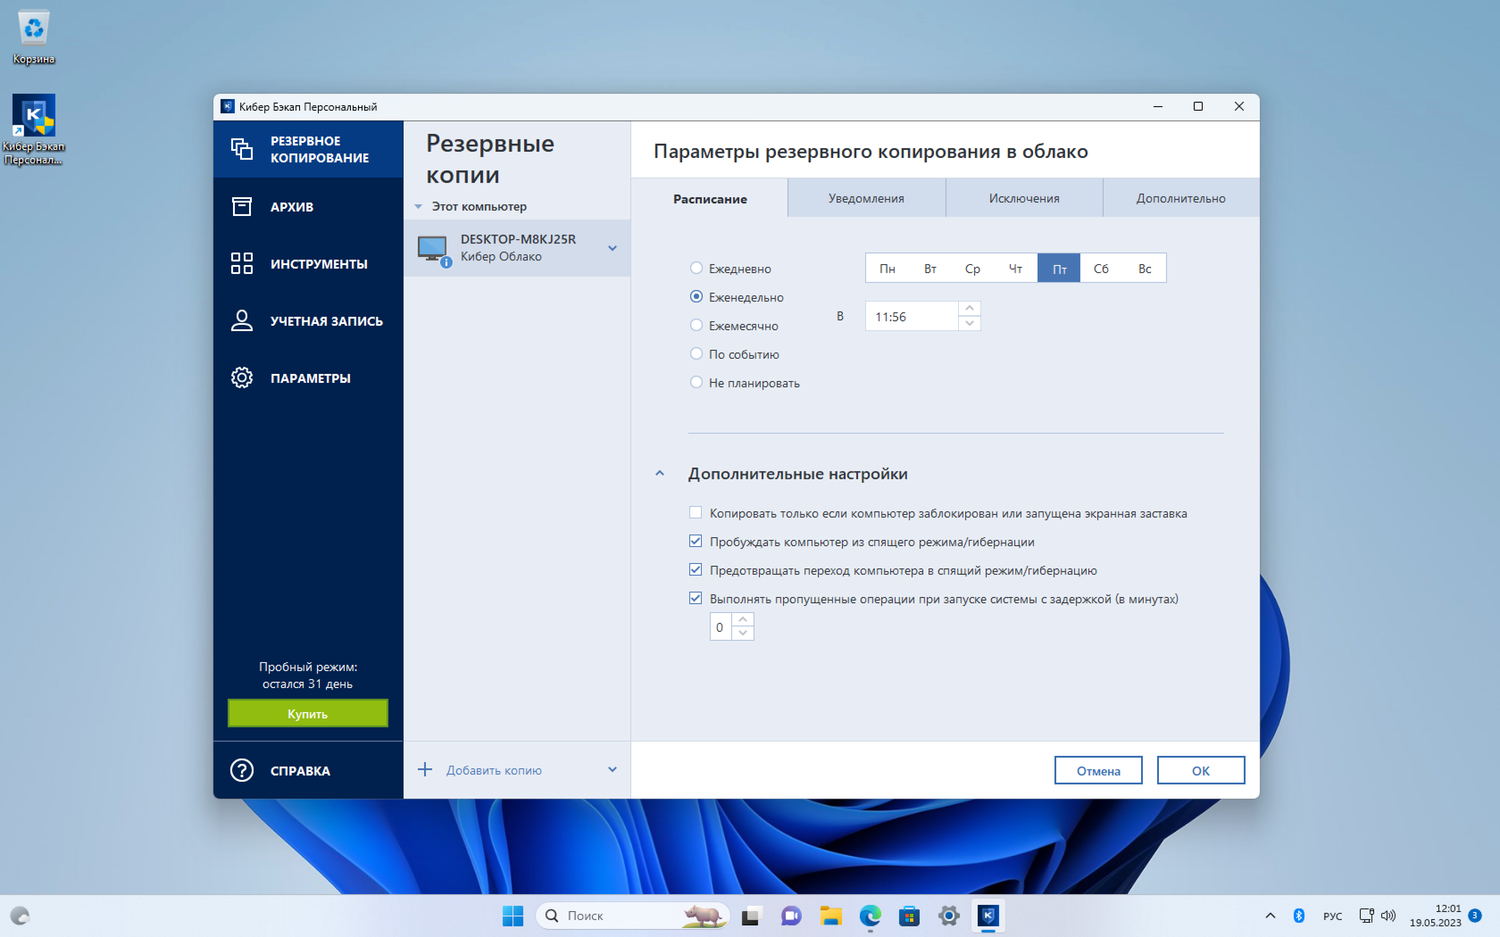This screenshot has height=937, width=1500.
Task: Click the 11:56 time input field
Action: (912, 316)
